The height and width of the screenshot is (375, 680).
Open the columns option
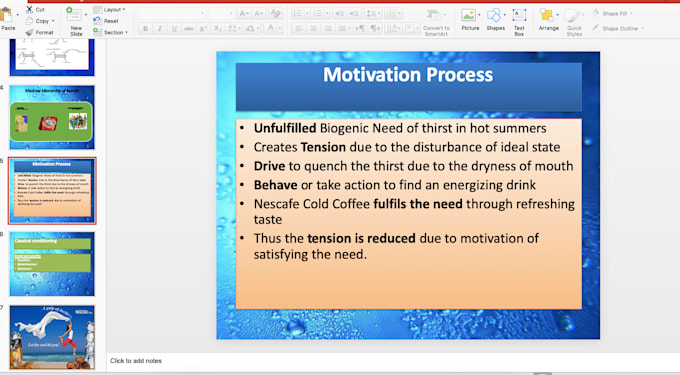pos(393,13)
